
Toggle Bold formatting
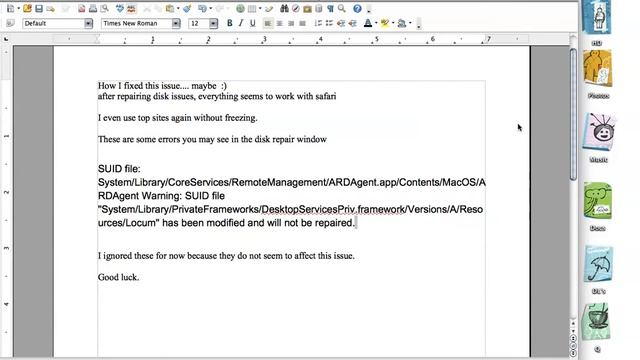[x=229, y=23]
